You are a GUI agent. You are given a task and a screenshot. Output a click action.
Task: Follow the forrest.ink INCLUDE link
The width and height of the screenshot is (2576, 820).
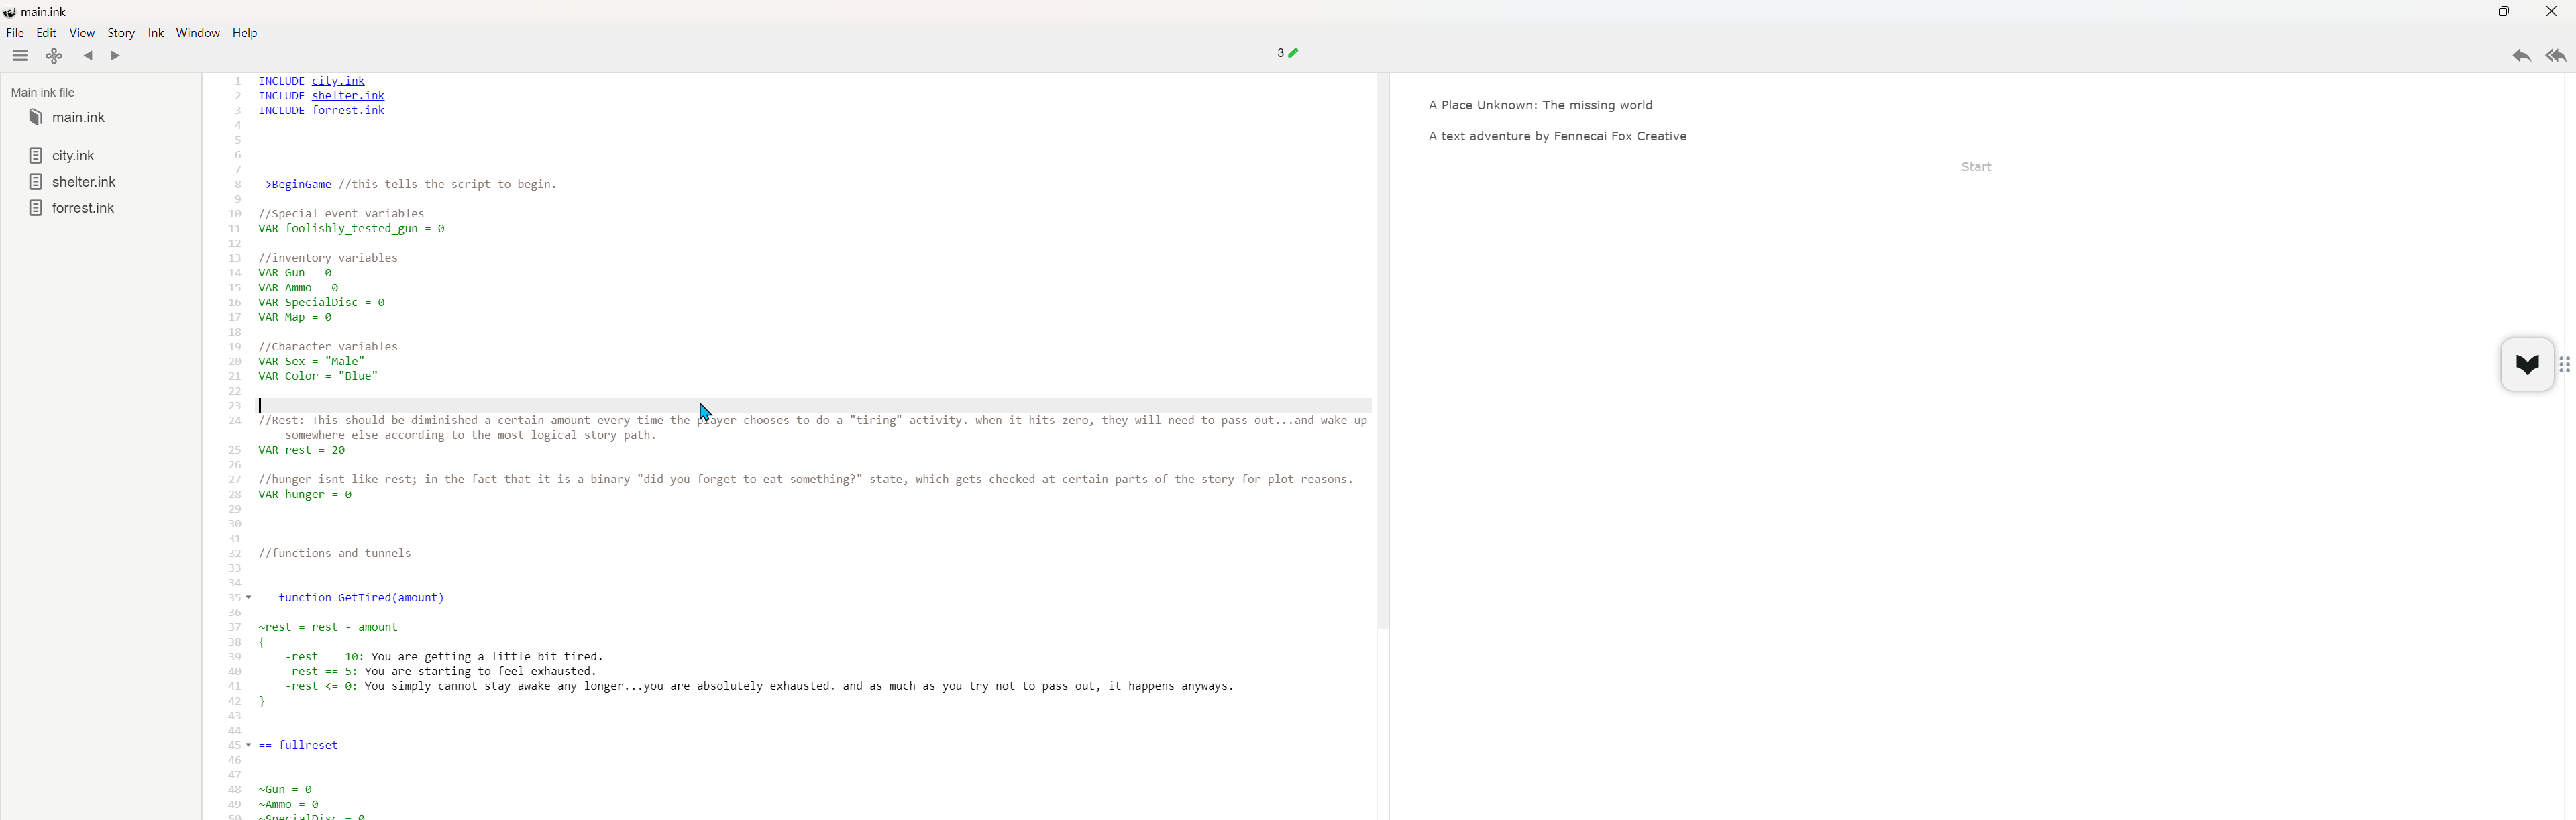click(x=348, y=111)
